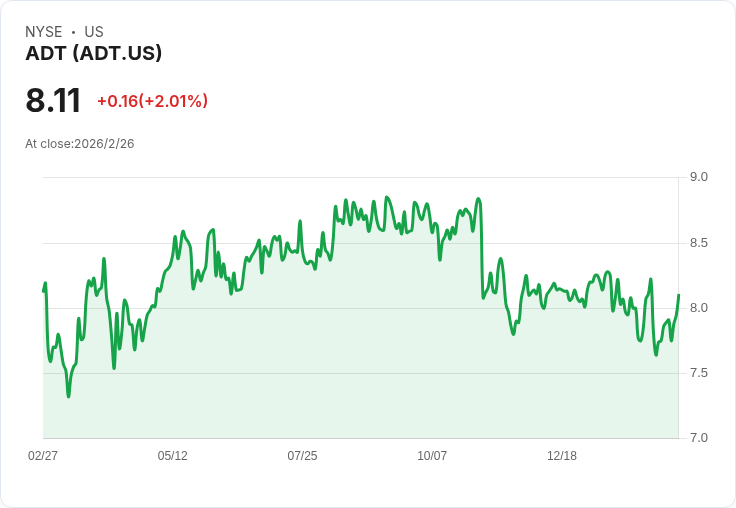Select the 12/18 date on x-axis
Viewport: 736px width, 508px height.
562,456
